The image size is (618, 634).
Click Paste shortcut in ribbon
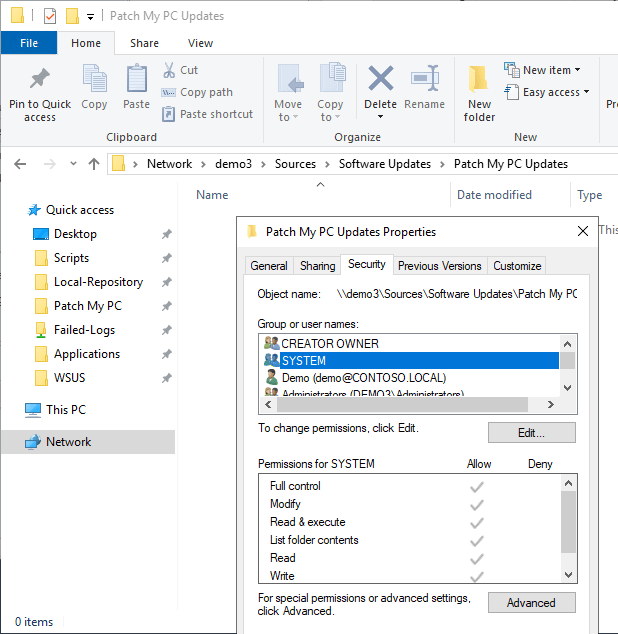[207, 114]
